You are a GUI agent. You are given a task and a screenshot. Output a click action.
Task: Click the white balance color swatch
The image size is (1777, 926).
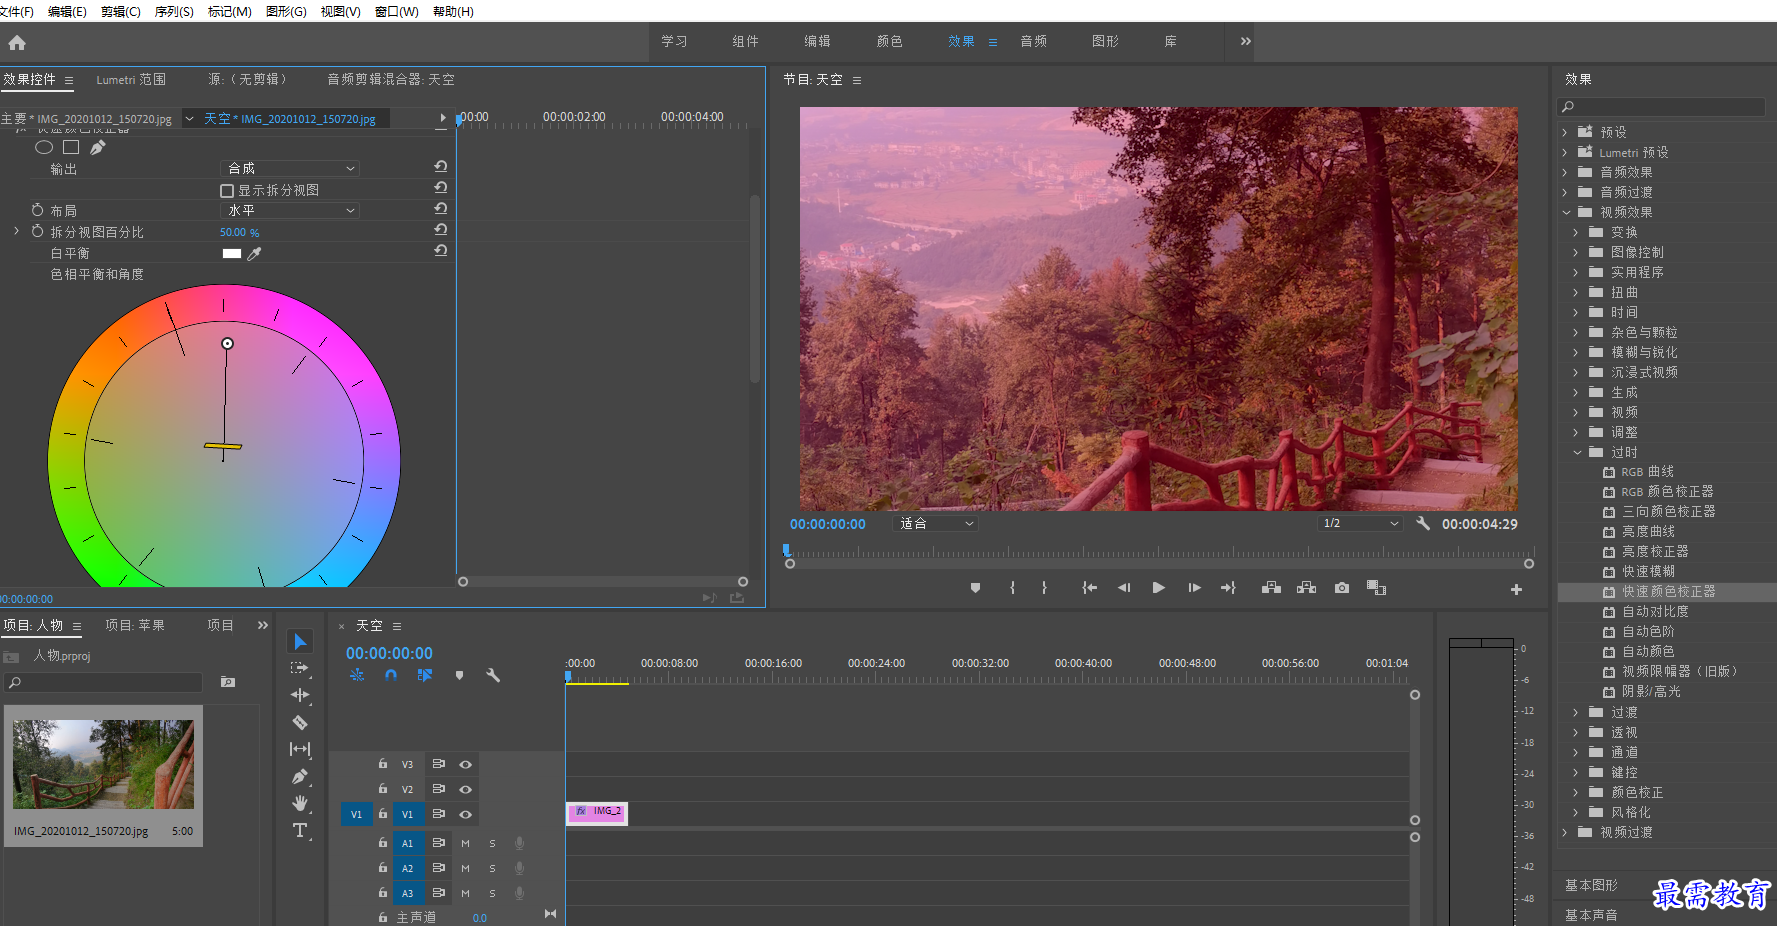pyautogui.click(x=232, y=253)
